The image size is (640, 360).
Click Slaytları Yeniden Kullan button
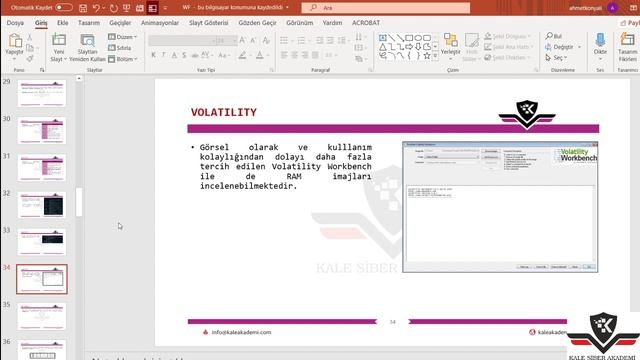[x=87, y=48]
